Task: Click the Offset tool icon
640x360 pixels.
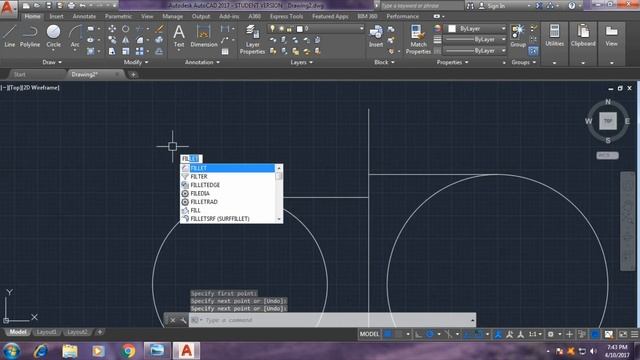Action: [x=159, y=51]
